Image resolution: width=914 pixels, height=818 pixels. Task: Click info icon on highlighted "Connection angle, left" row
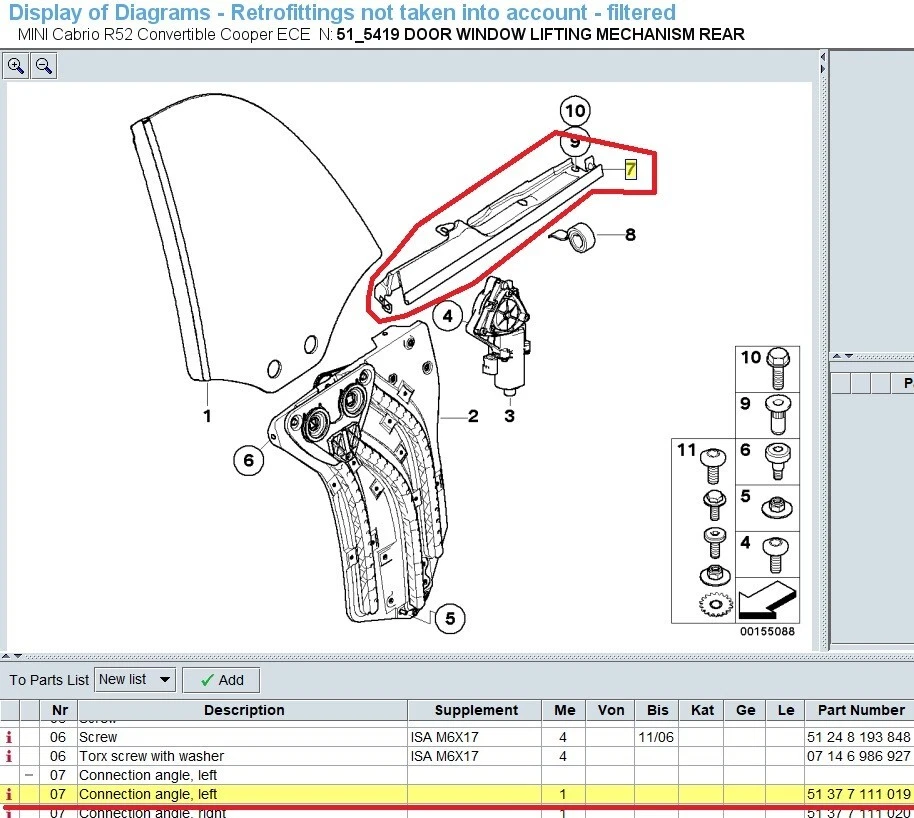(10, 794)
